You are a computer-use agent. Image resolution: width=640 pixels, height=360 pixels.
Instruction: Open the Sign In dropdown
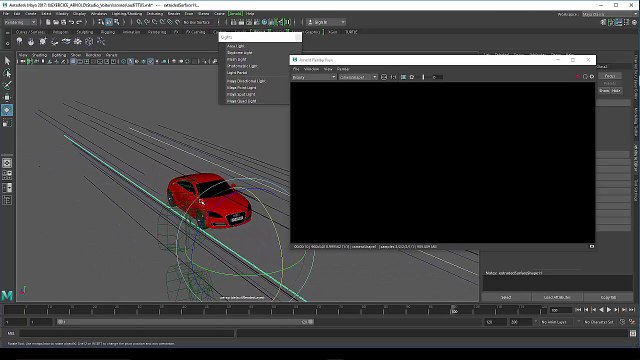coord(326,22)
